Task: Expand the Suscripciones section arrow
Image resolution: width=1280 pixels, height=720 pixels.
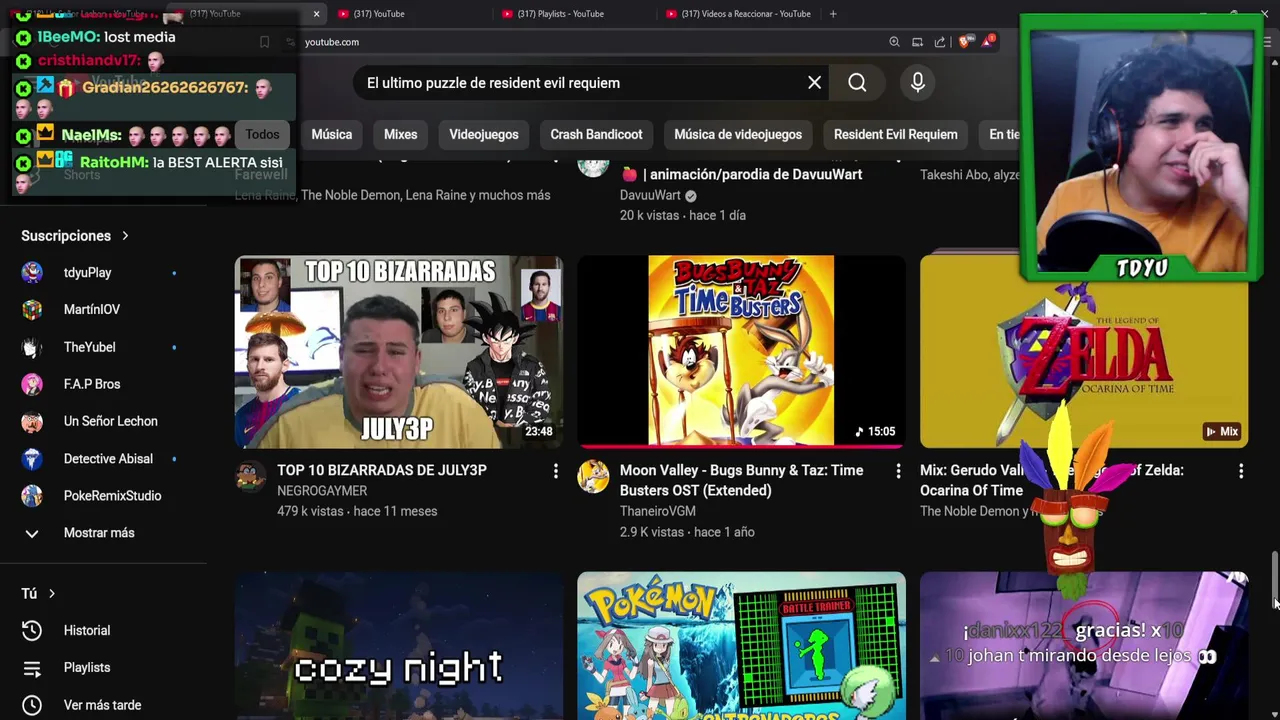Action: [125, 236]
